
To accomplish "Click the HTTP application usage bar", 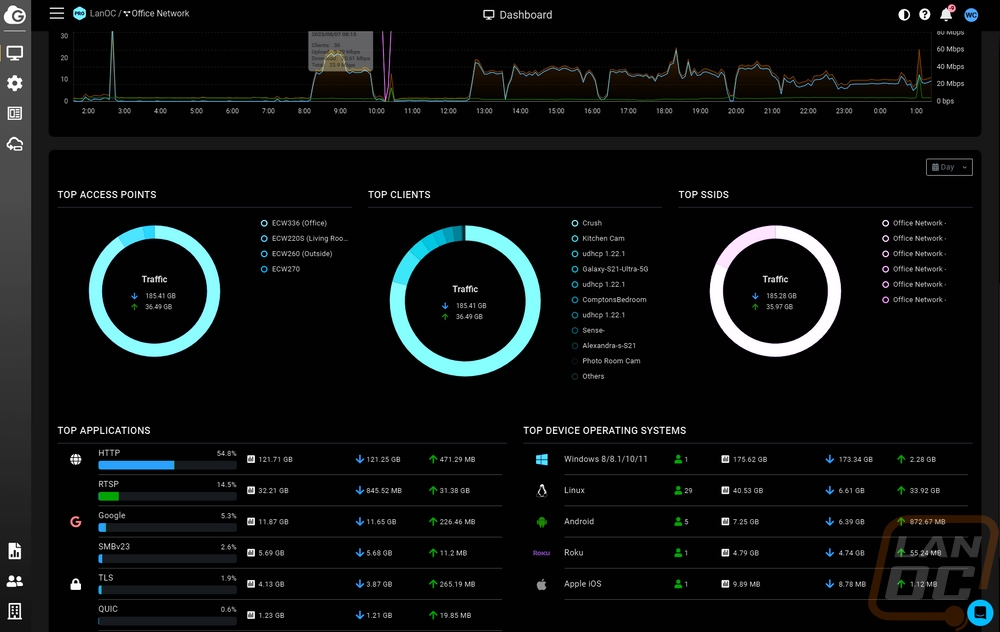I will click(x=136, y=465).
